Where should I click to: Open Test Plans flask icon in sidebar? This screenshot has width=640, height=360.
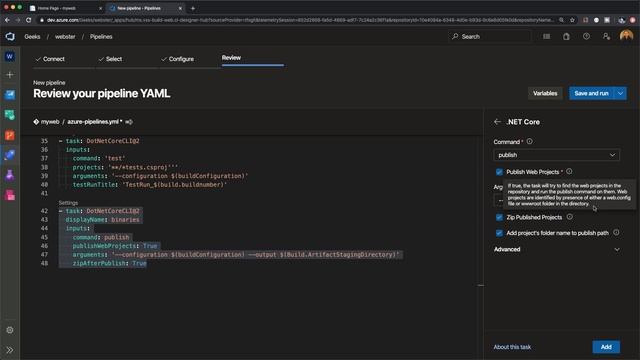[x=10, y=175]
